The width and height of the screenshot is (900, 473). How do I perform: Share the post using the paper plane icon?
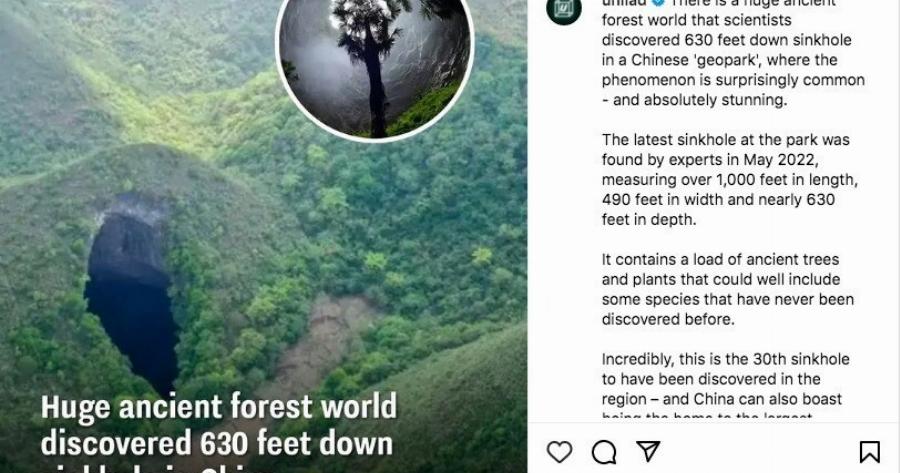coord(648,451)
